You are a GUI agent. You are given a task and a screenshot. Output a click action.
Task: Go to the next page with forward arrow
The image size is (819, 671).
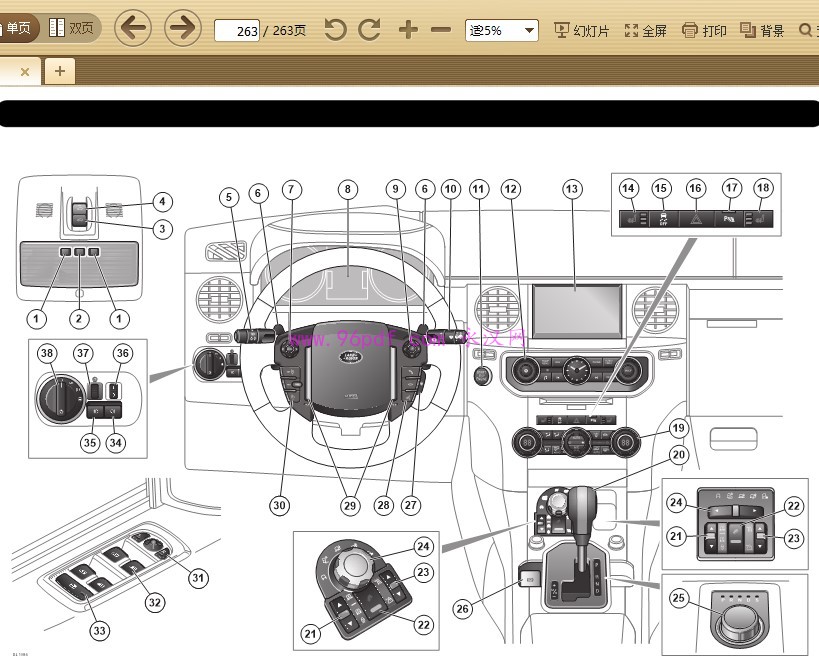pos(182,29)
